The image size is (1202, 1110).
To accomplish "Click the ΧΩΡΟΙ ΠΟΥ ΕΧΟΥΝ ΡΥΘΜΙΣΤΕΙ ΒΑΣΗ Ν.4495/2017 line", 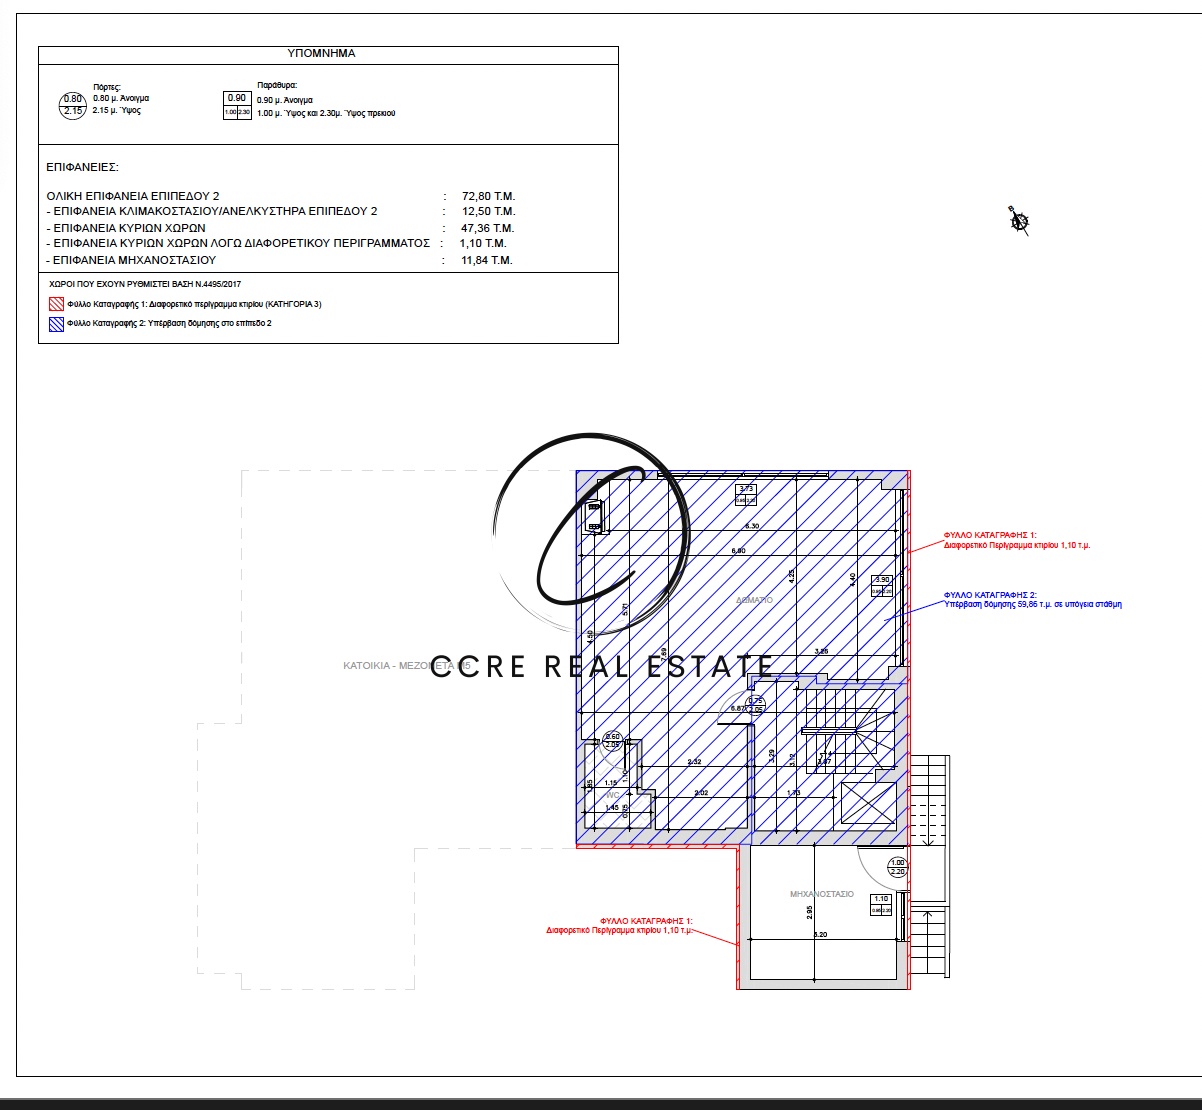I will tap(145, 284).
